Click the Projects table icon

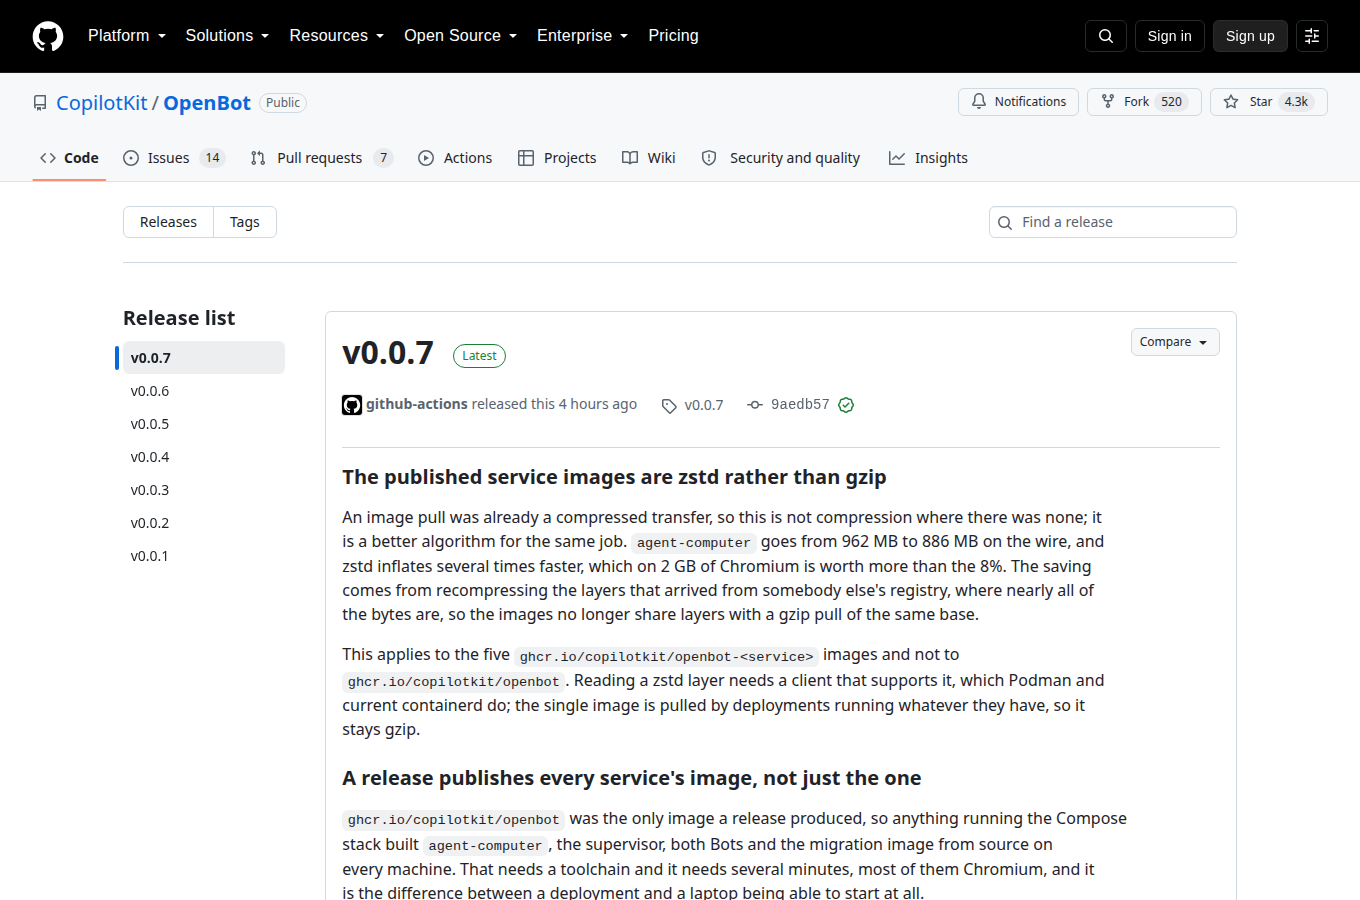(x=526, y=158)
